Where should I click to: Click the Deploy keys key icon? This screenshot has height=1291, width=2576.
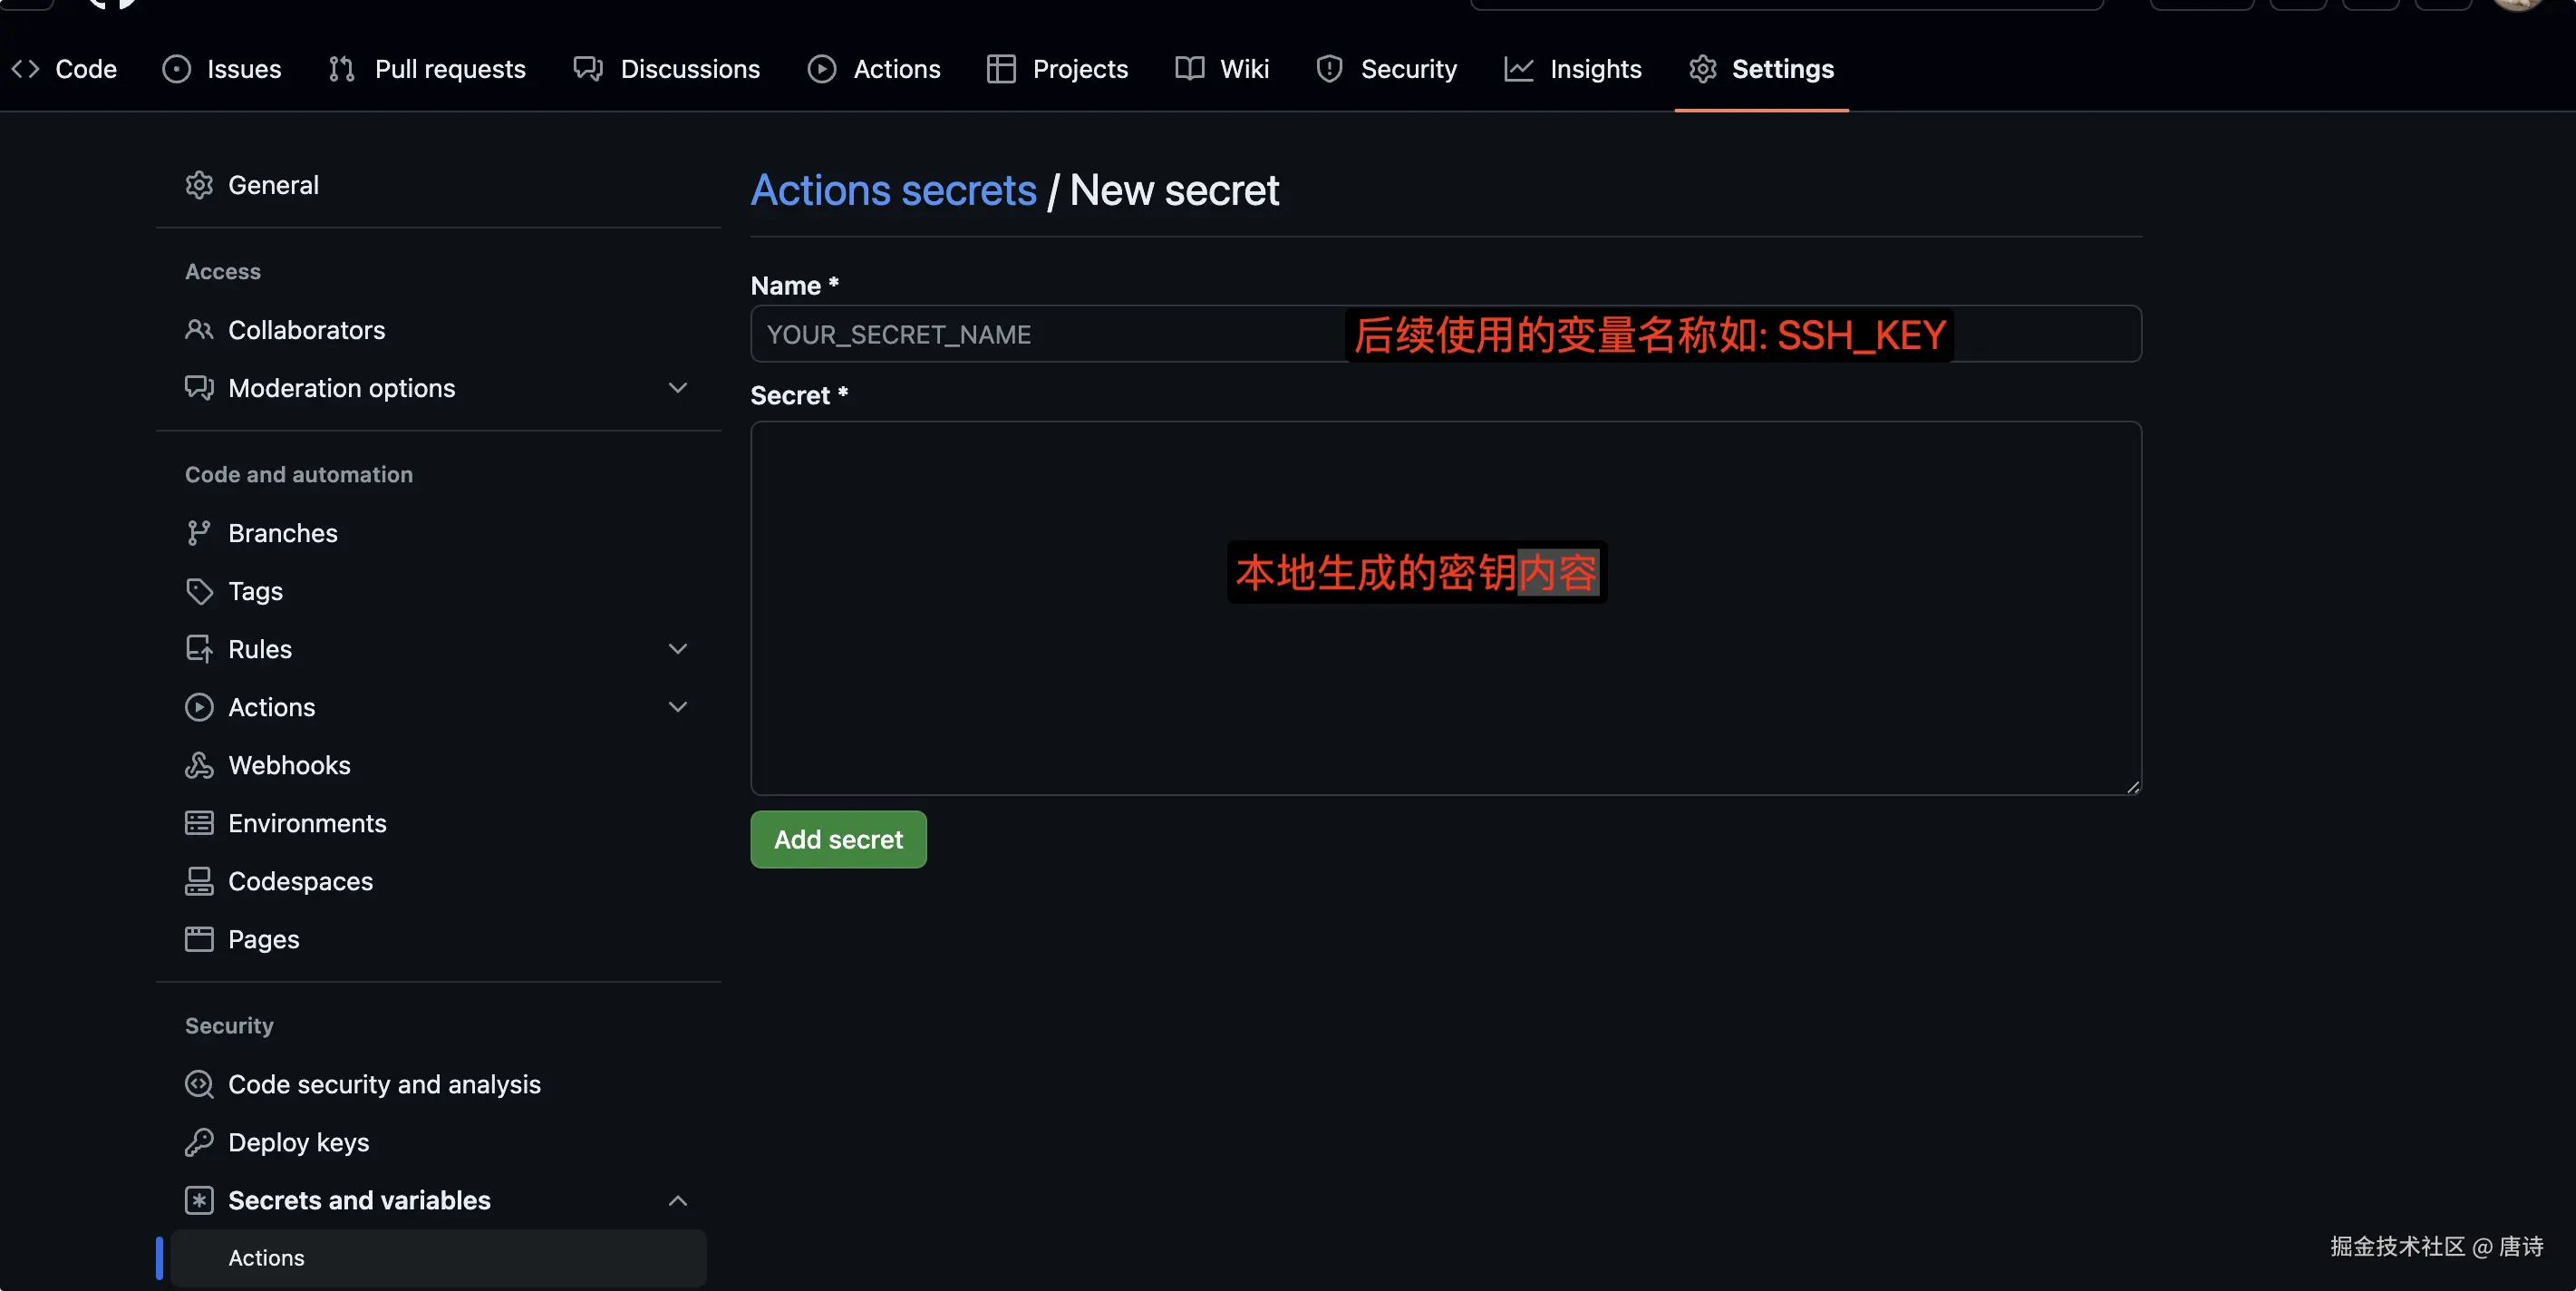[x=199, y=1142]
